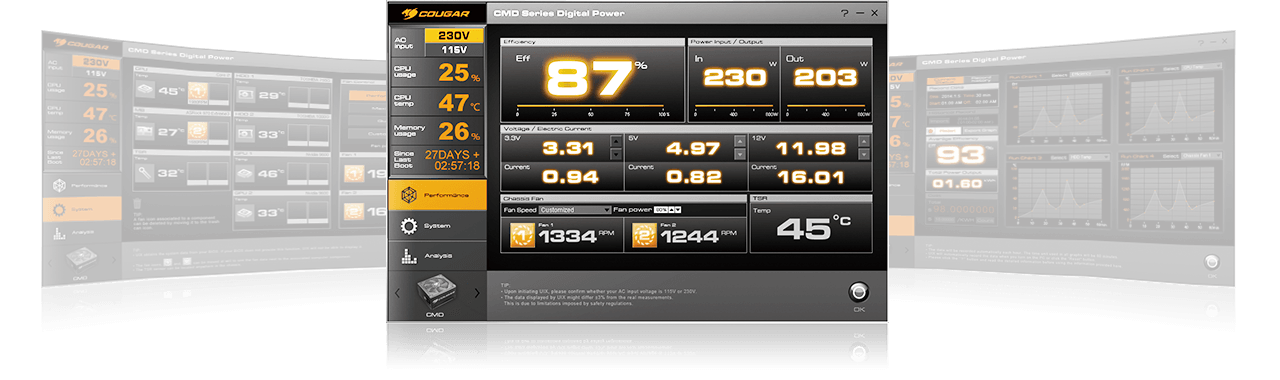The height and width of the screenshot is (380, 1280).
Task: Raise 3.3V voltage with up arrow
Action: (x=616, y=141)
